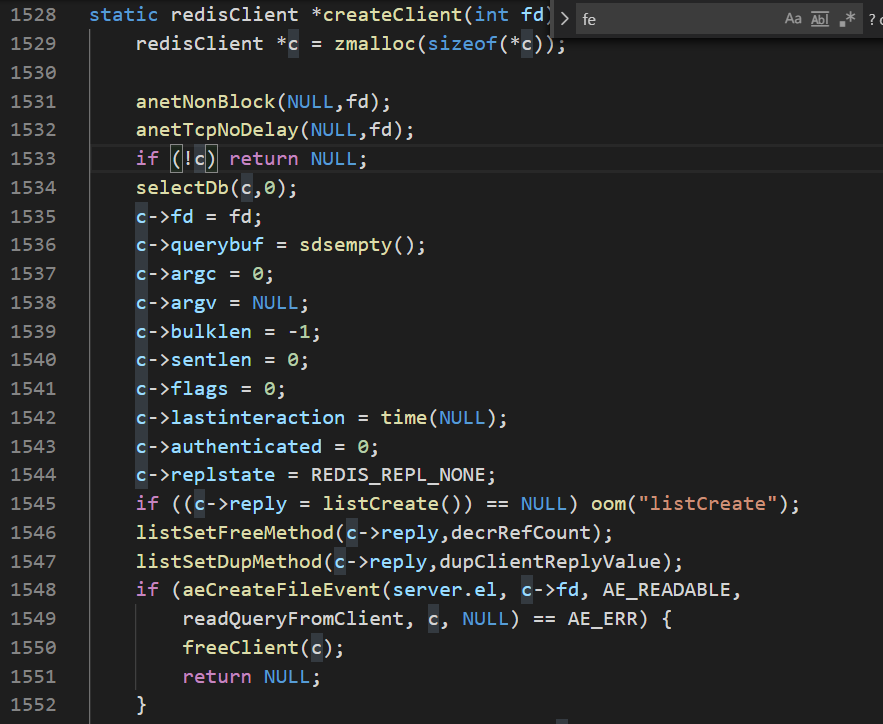Click the argv member on line 1538
Image resolution: width=883 pixels, height=724 pixels.
coord(194,303)
